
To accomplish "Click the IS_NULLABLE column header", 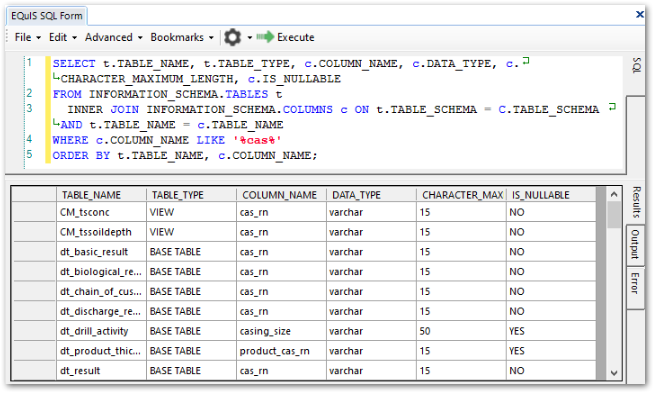I will coord(551,195).
